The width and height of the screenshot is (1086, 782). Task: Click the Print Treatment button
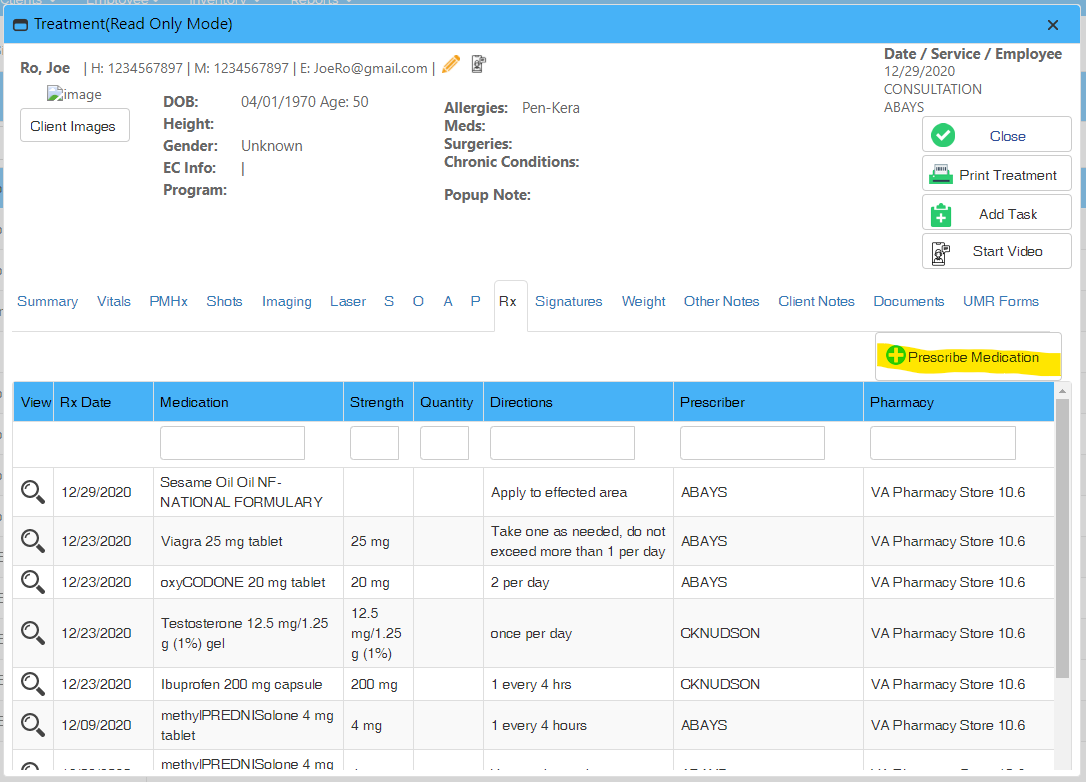(997, 174)
